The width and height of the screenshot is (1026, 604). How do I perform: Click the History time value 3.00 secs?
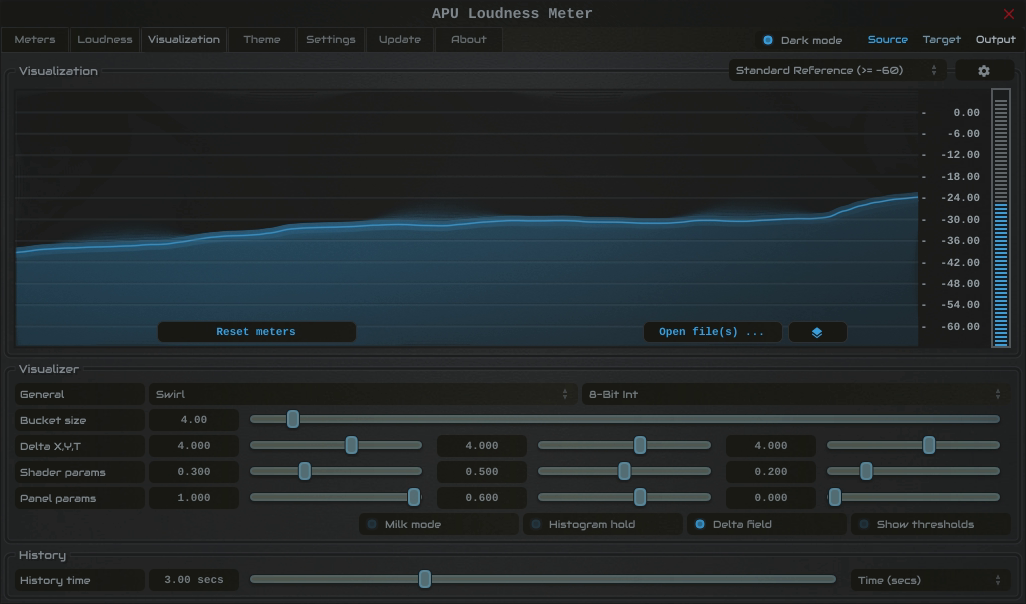coord(194,580)
